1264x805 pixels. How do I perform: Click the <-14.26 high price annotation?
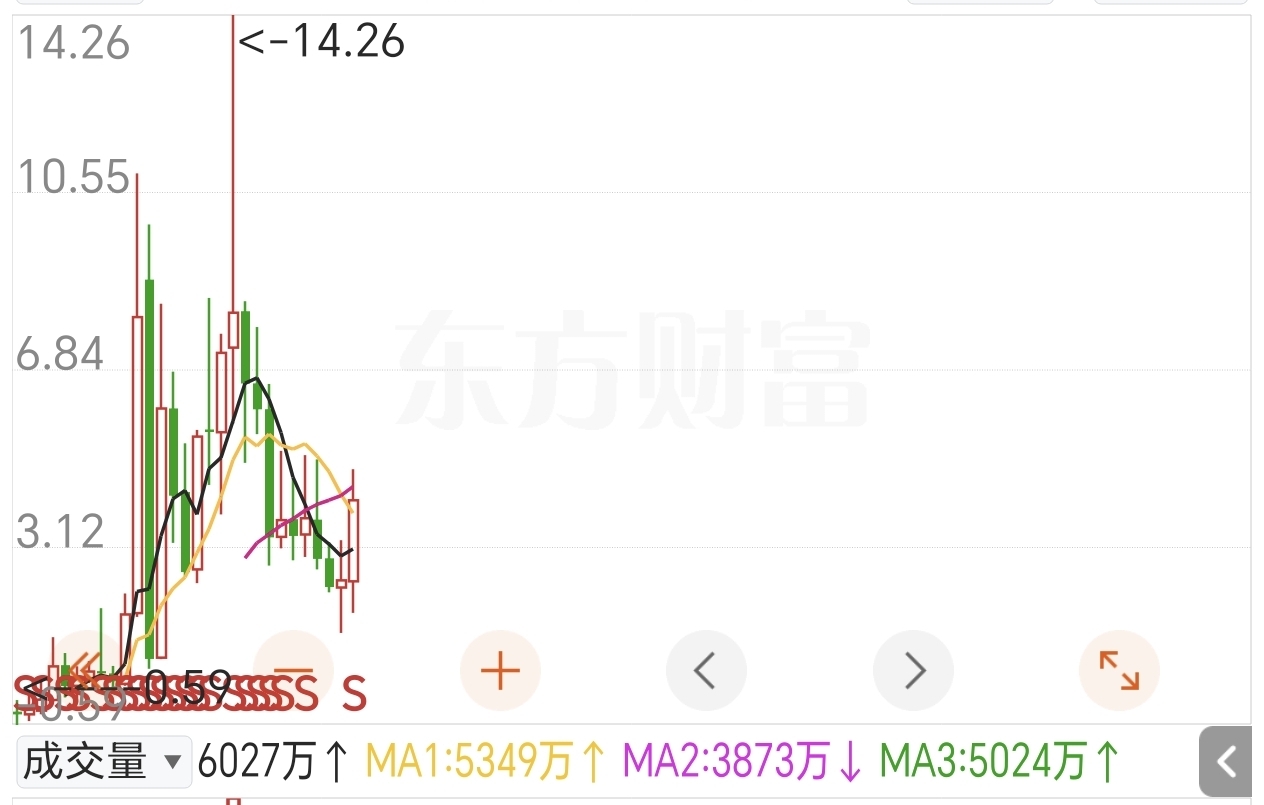(x=322, y=42)
